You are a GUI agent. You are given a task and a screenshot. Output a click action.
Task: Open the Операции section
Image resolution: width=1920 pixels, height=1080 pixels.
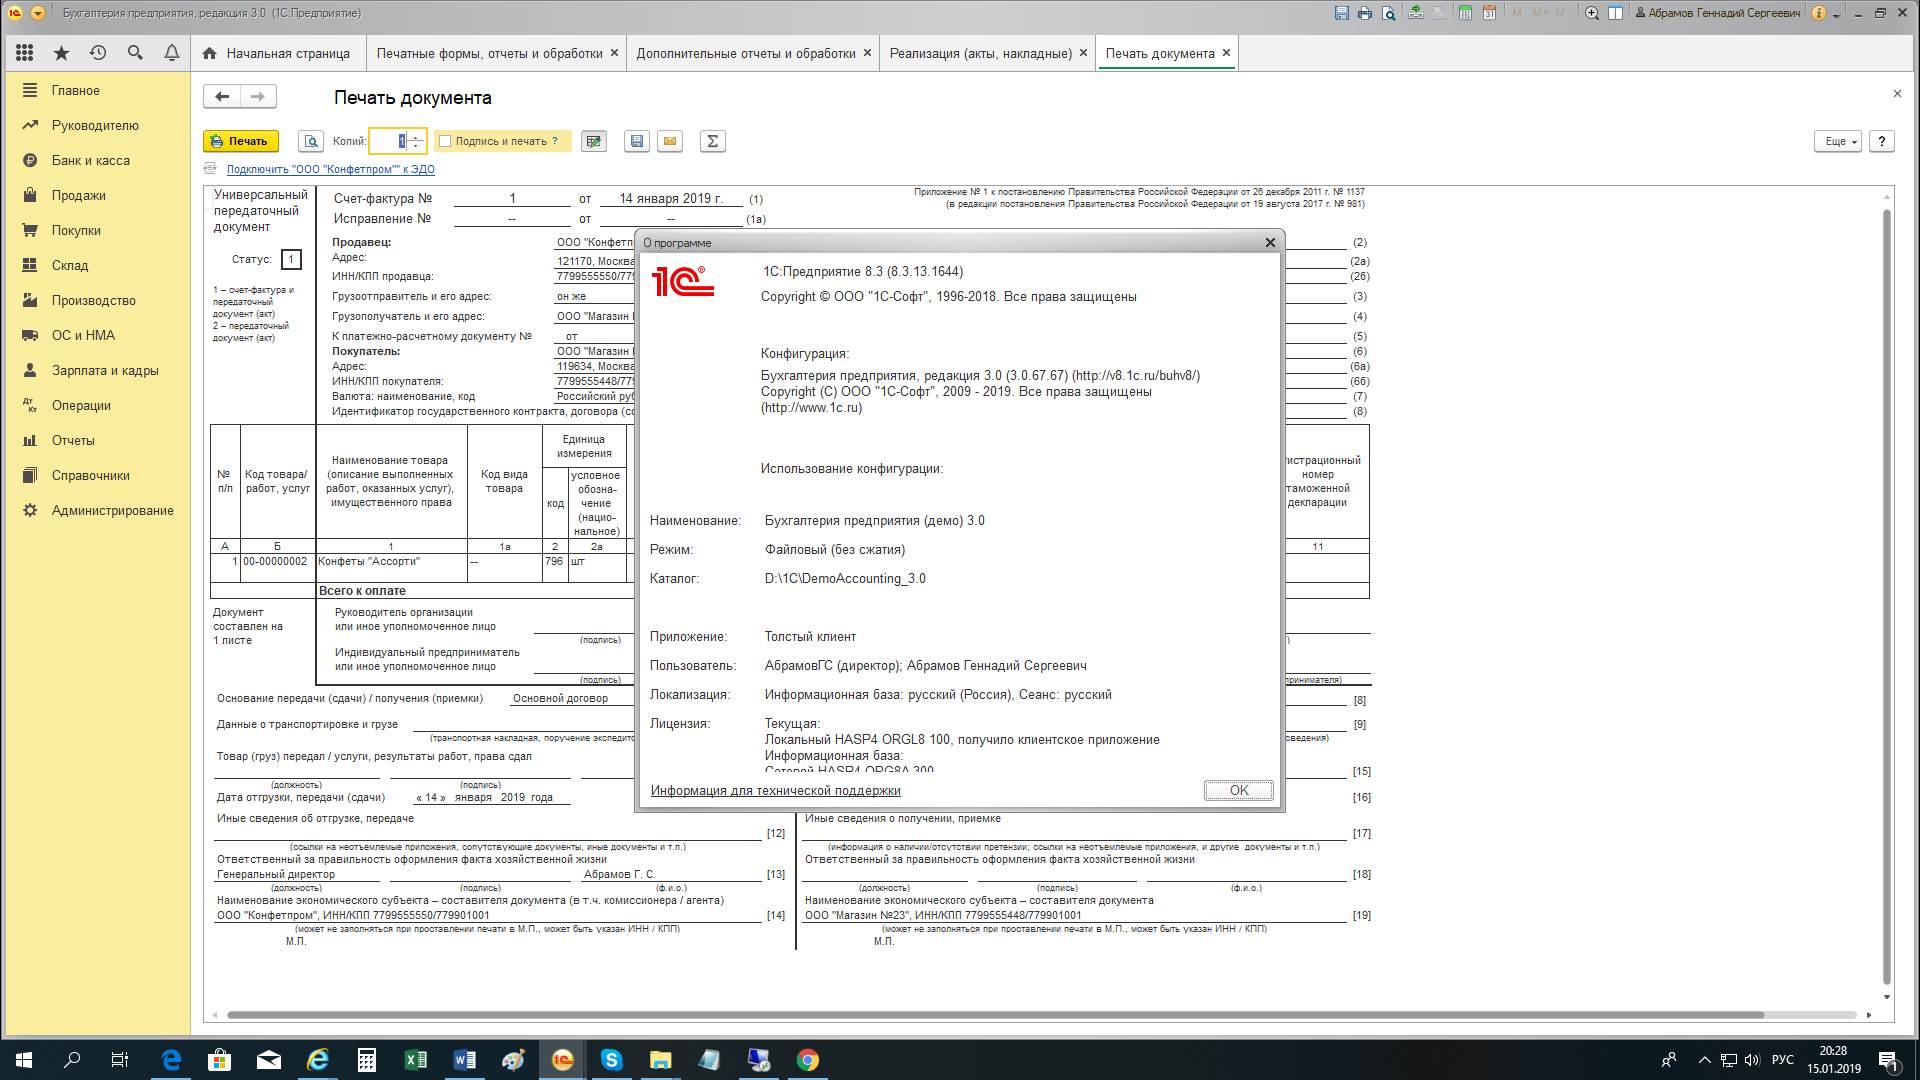coord(98,405)
